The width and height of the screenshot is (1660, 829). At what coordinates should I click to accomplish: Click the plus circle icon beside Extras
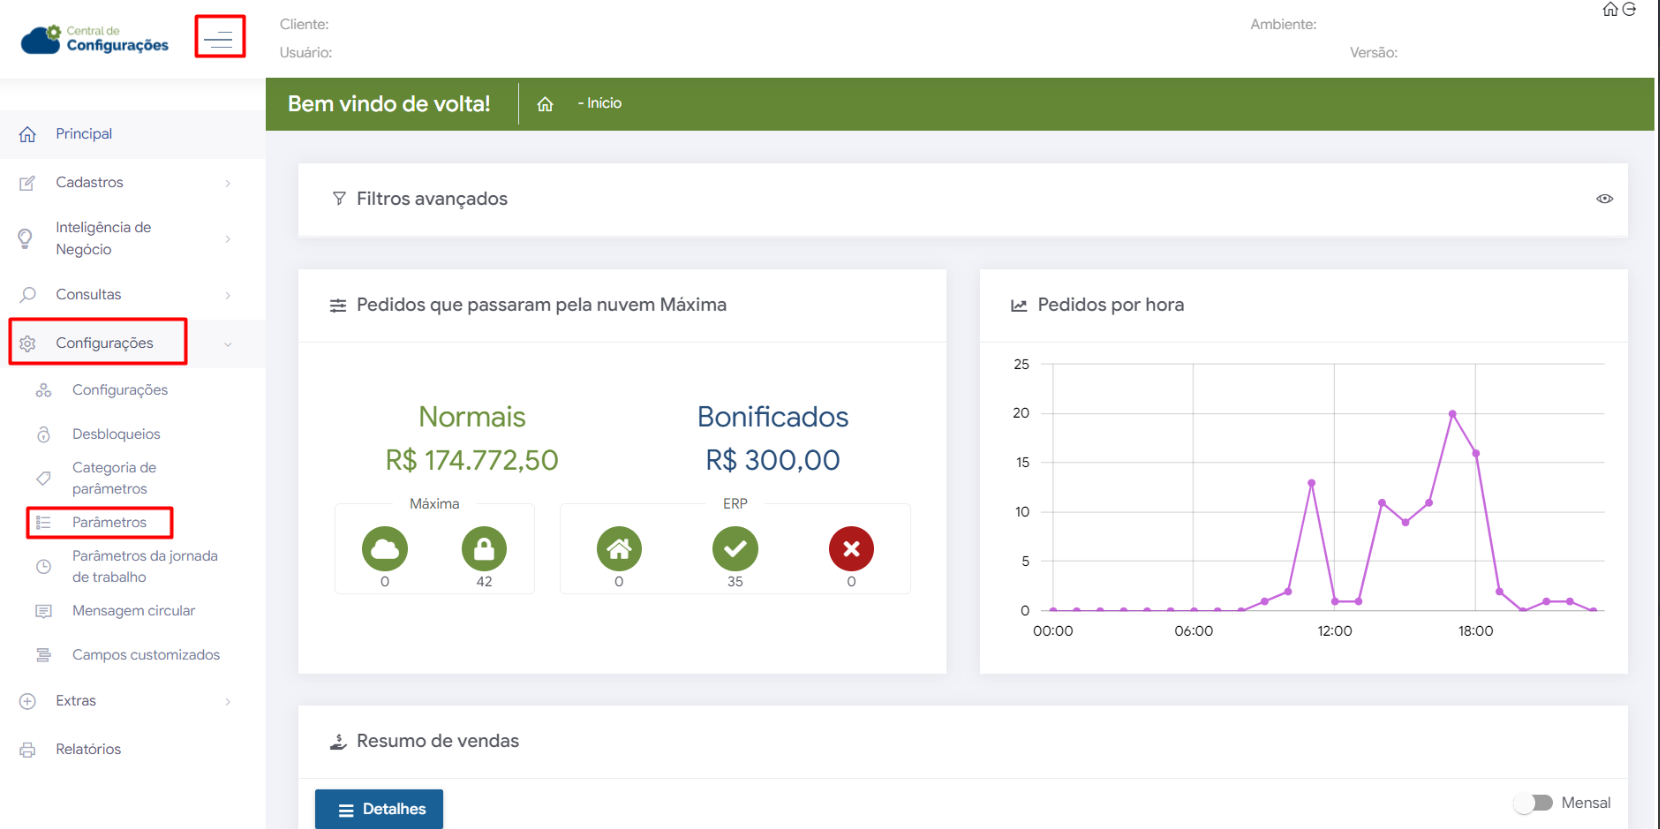click(28, 701)
